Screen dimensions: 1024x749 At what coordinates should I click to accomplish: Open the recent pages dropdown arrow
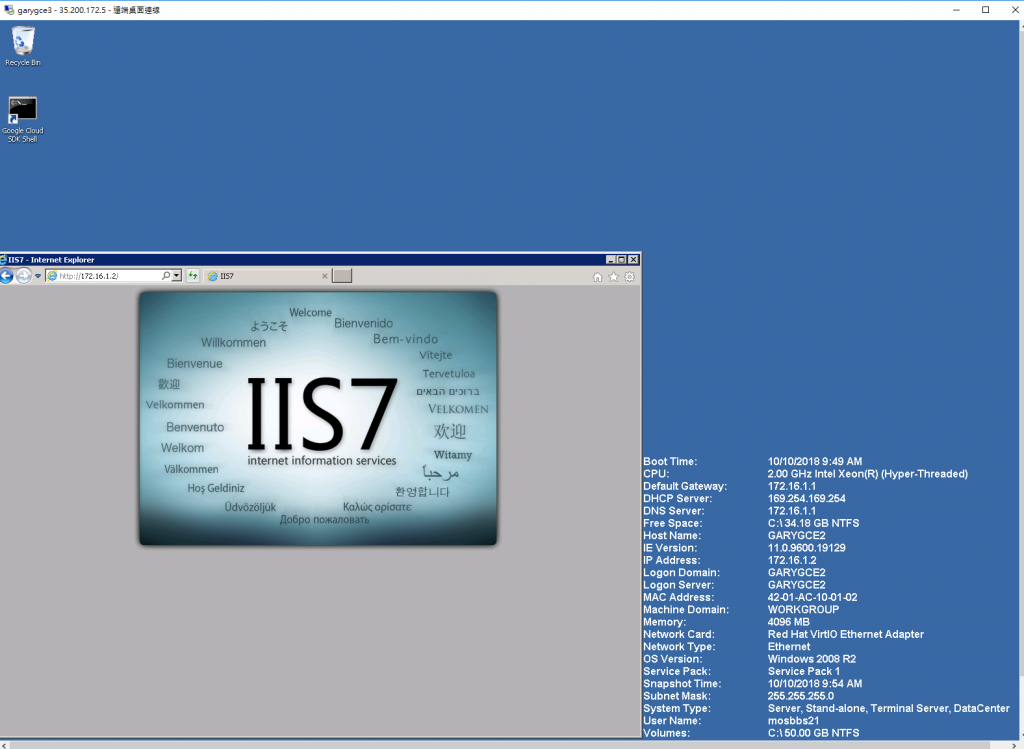(x=38, y=276)
